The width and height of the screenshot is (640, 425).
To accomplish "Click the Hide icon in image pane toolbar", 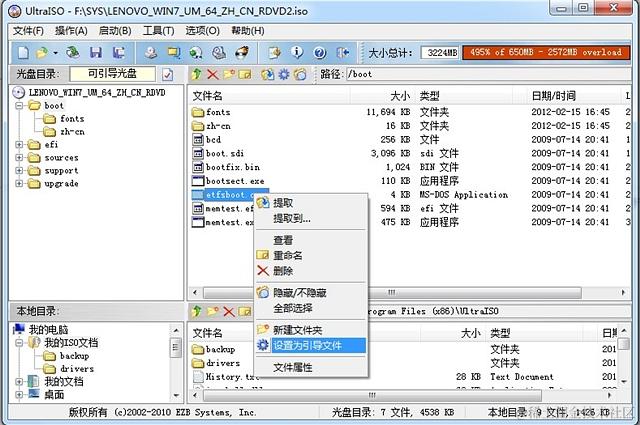I will pyautogui.click(x=300, y=74).
